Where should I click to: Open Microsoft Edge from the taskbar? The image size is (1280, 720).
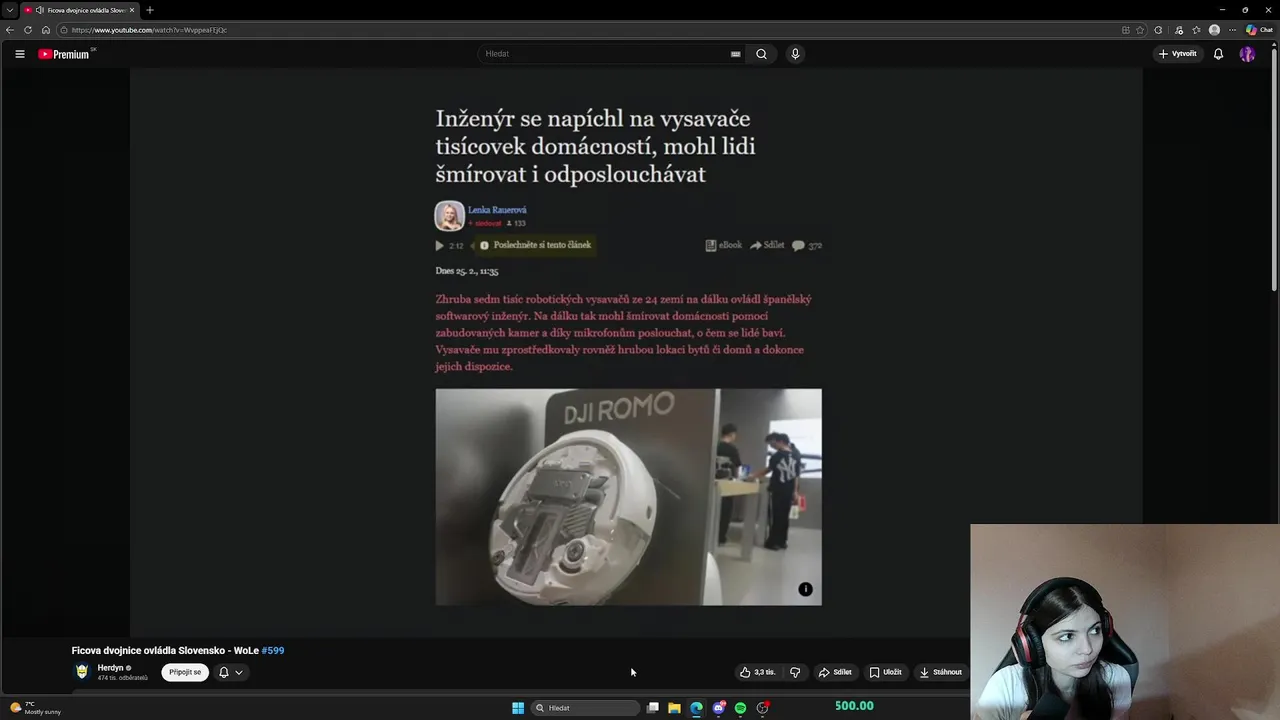(696, 708)
